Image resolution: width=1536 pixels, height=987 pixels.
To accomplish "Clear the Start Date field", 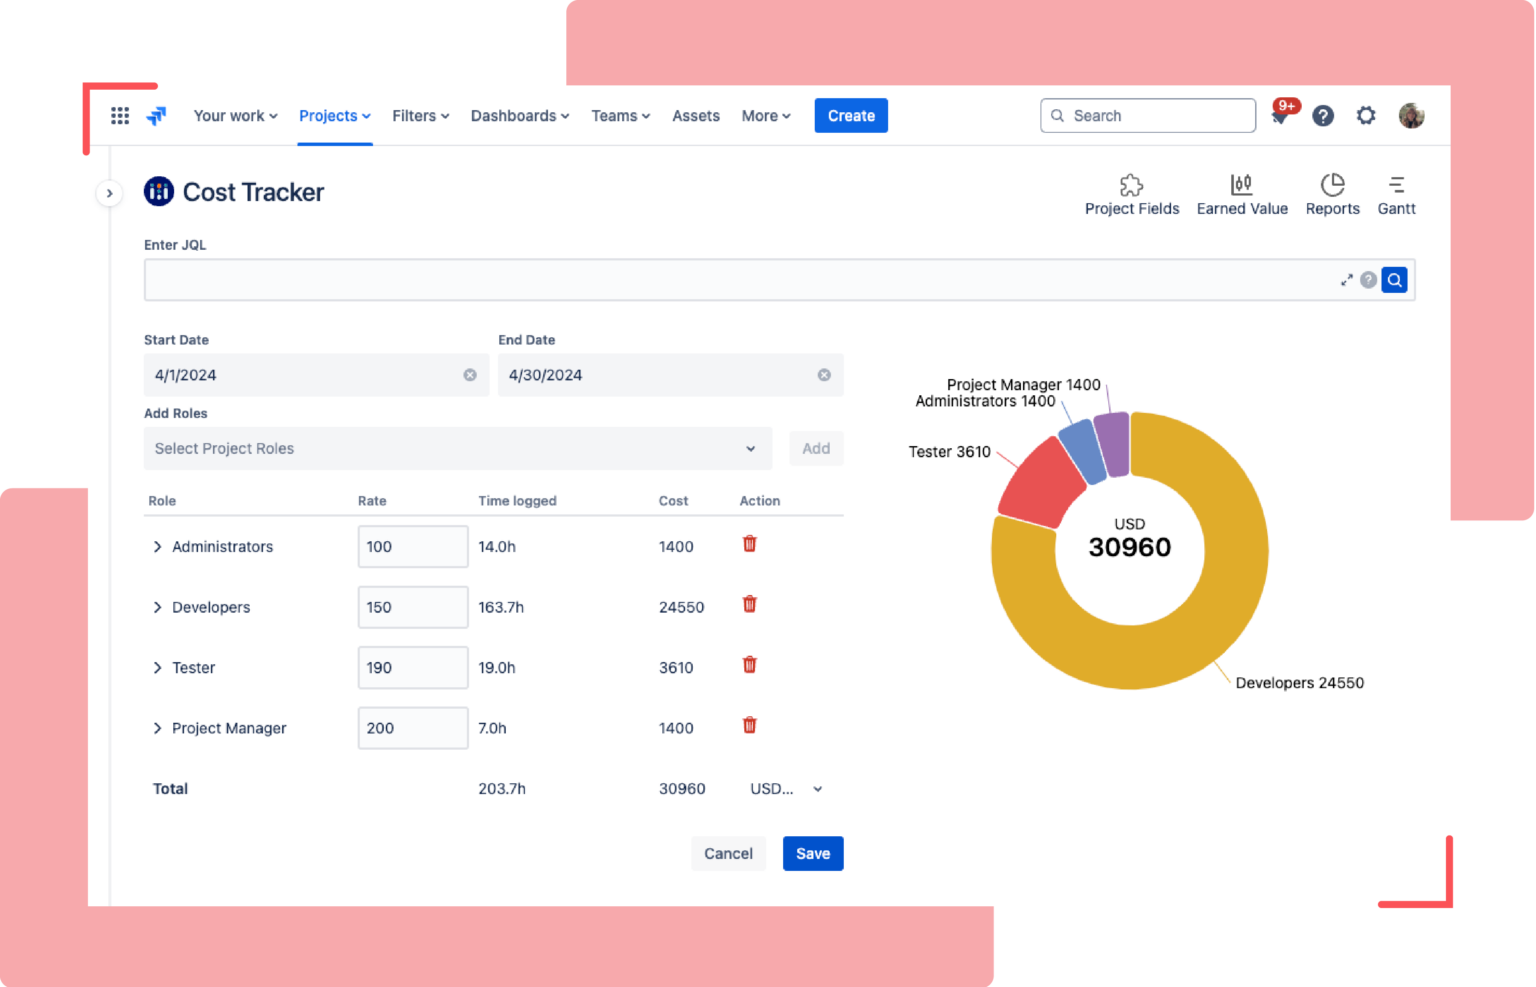I will 470,374.
